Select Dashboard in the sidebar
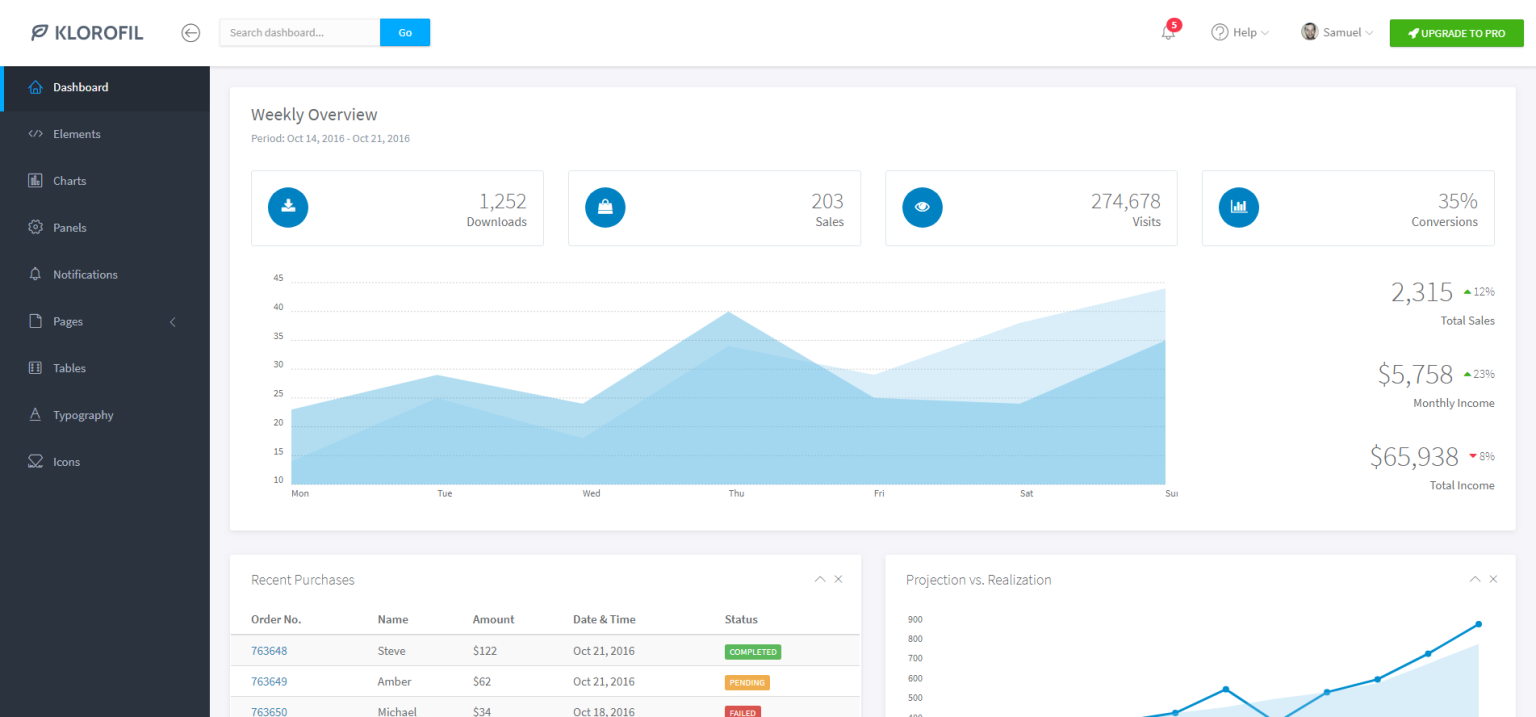The height and width of the screenshot is (717, 1536). point(80,87)
